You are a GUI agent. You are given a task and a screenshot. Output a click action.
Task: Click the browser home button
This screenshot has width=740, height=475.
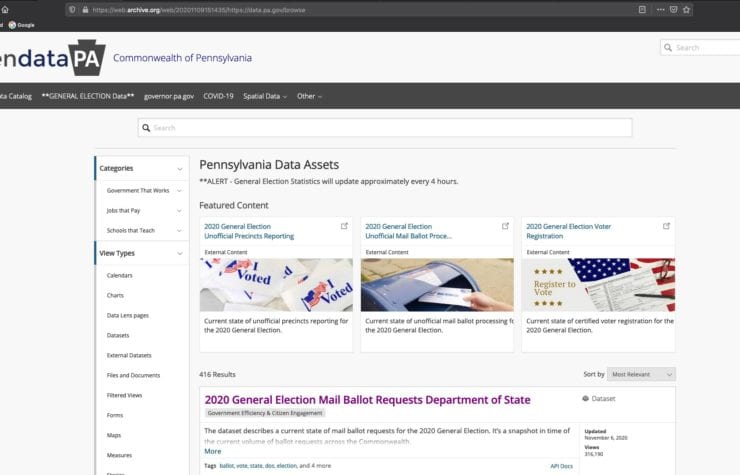6,9
